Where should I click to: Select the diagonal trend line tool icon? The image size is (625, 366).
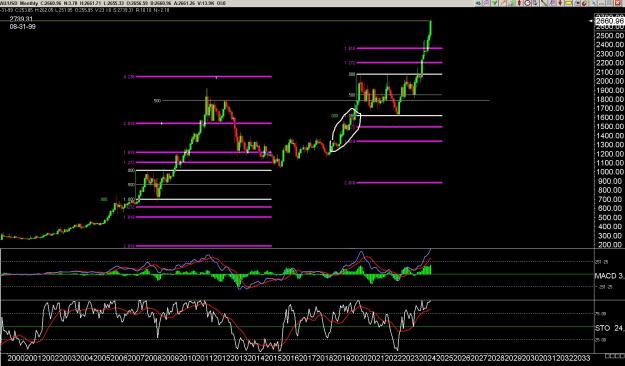[544, 3]
